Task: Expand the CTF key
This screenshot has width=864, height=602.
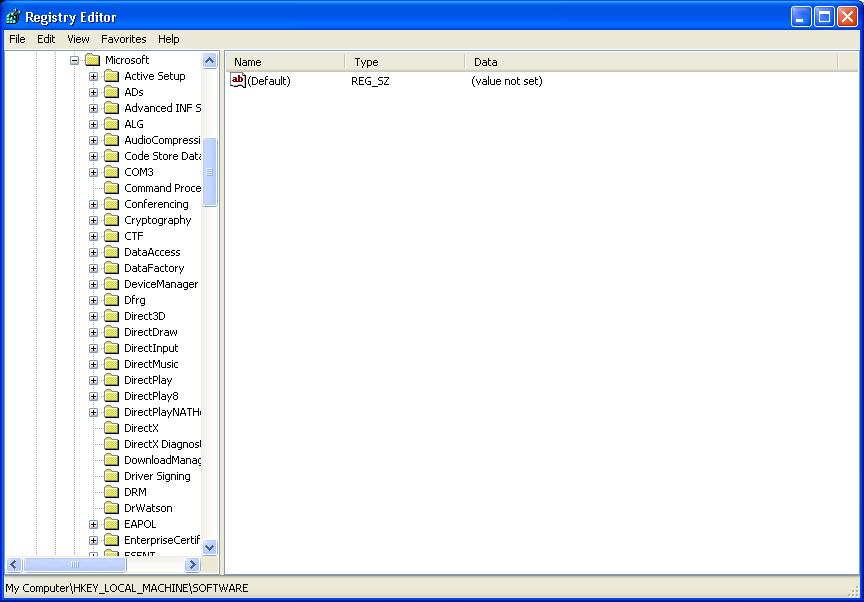Action: (93, 236)
